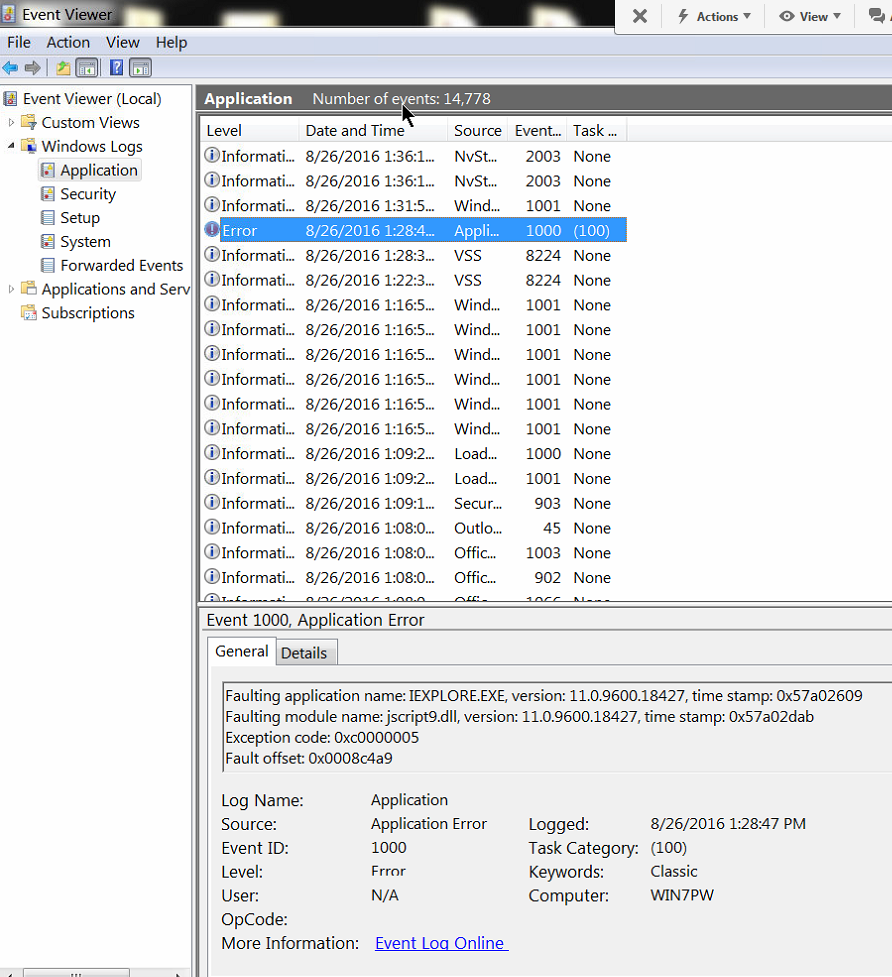The height and width of the screenshot is (977, 892).
Task: Click the System log icon
Action: coord(47,242)
